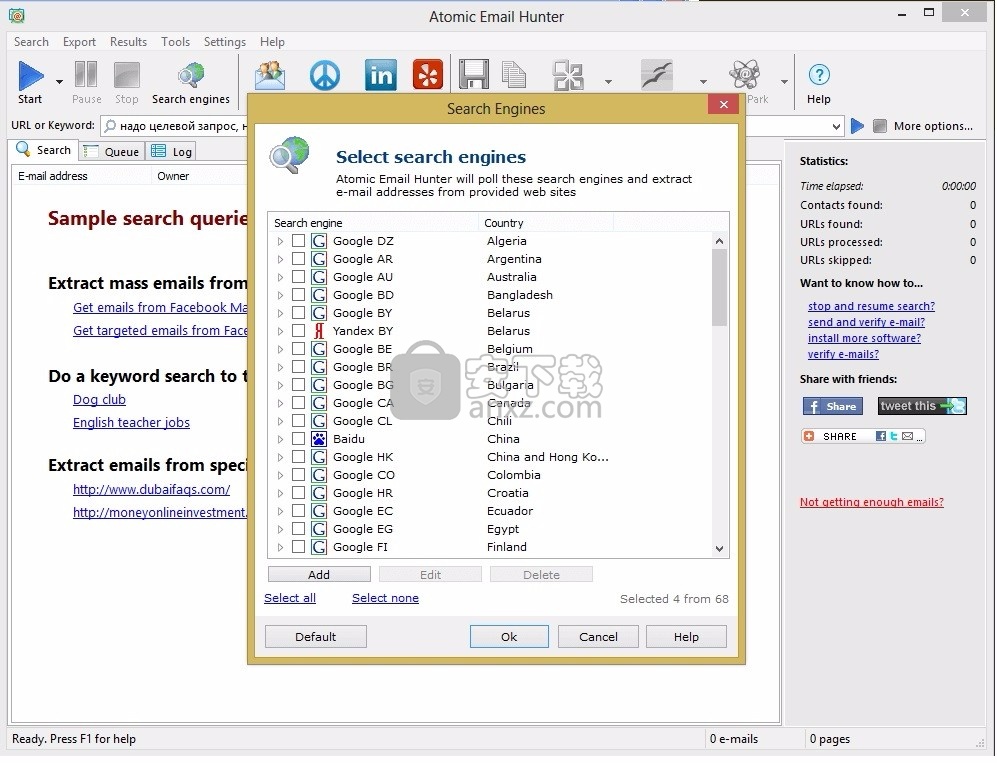
Task: Click the Stop toolbar icon
Action: pyautogui.click(x=127, y=75)
